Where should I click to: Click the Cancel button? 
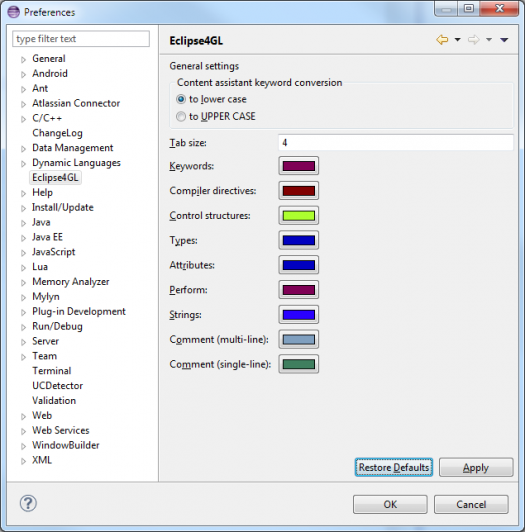click(x=471, y=504)
